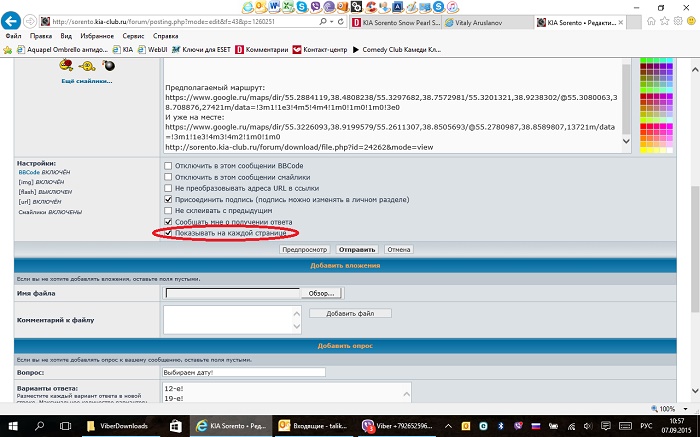Click the 'Обзор...' browse button
This screenshot has width=700, height=437.
(322, 293)
